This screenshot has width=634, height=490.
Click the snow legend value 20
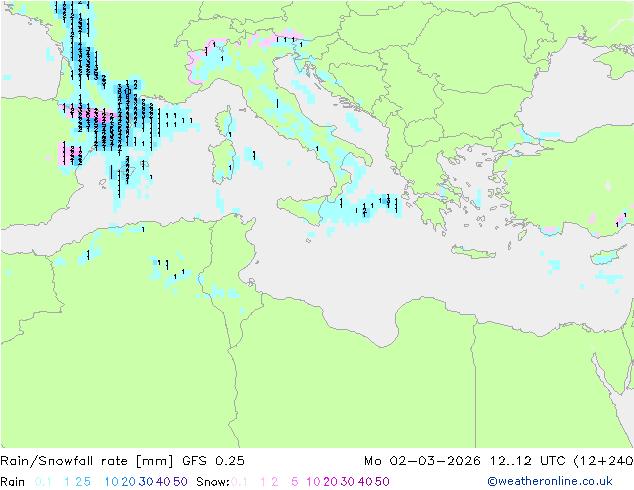tap(330, 482)
